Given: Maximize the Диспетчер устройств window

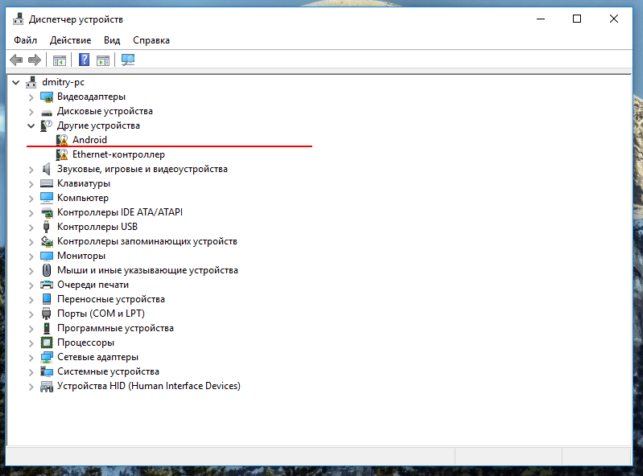Looking at the screenshot, I should [x=577, y=19].
